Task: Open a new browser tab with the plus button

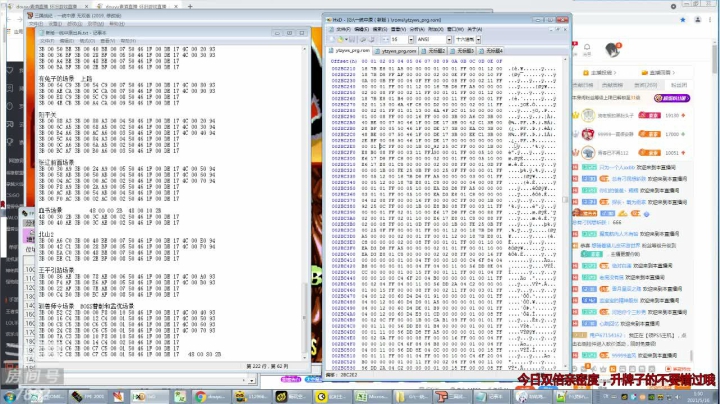Action: 190,6
